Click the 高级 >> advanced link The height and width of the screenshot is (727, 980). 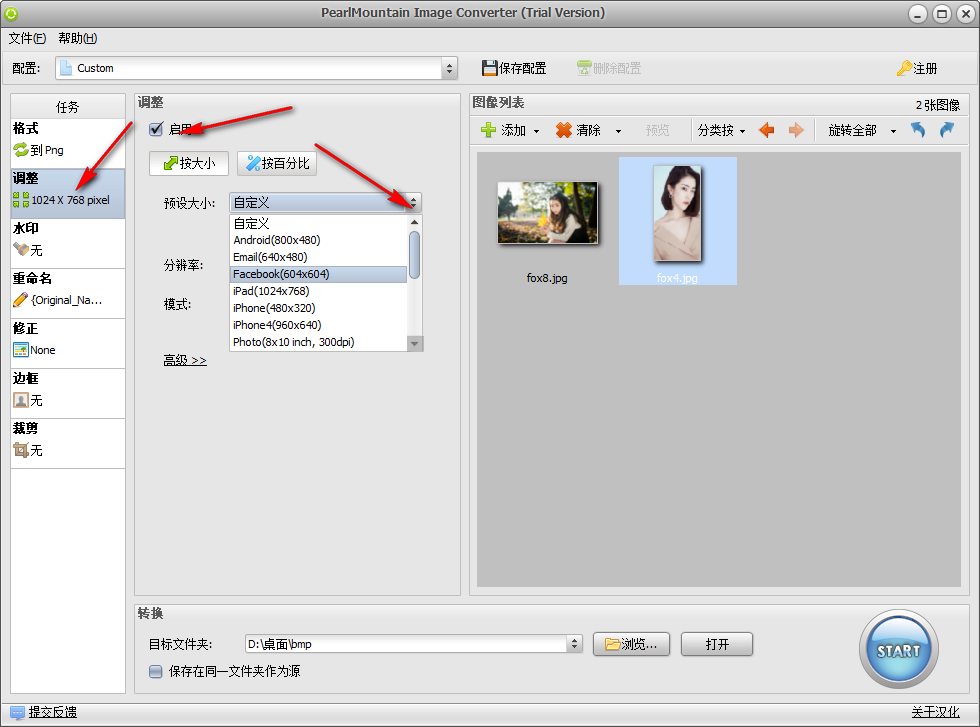[185, 360]
